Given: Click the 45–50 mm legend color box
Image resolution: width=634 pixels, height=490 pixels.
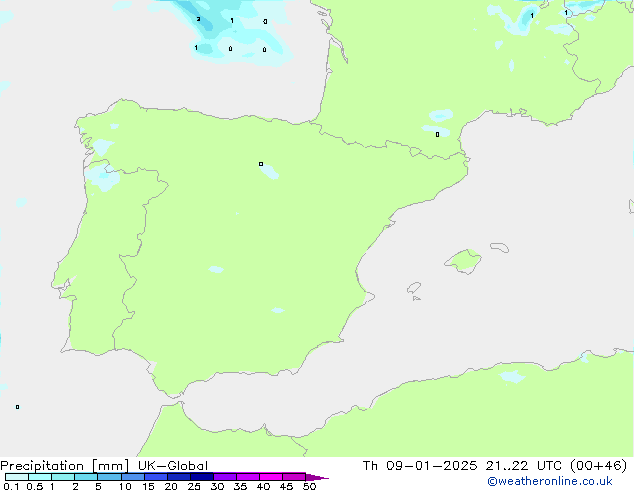Looking at the screenshot, I should pos(294,477).
